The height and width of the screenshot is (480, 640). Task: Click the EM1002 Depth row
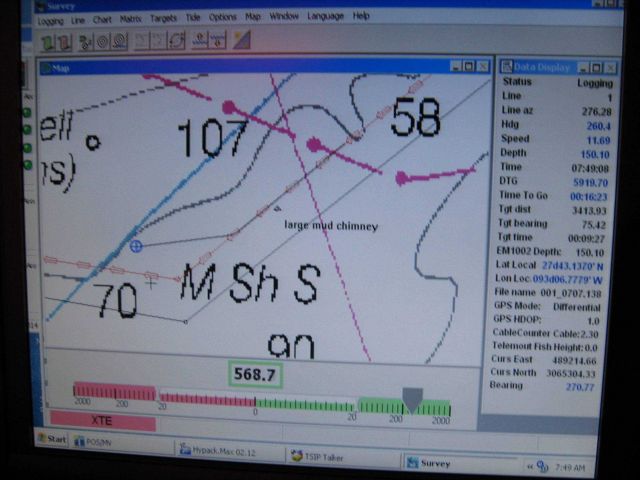(x=550, y=252)
